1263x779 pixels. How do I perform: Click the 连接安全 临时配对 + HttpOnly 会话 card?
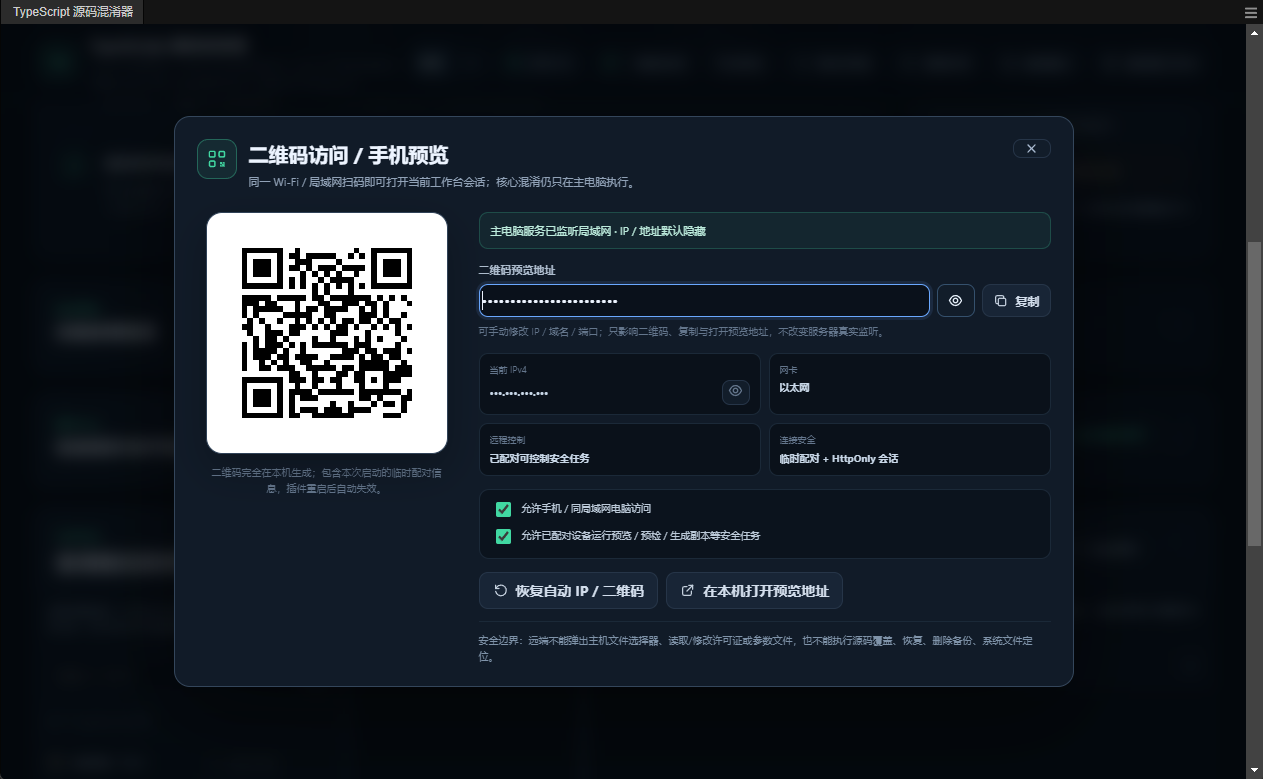pos(910,450)
